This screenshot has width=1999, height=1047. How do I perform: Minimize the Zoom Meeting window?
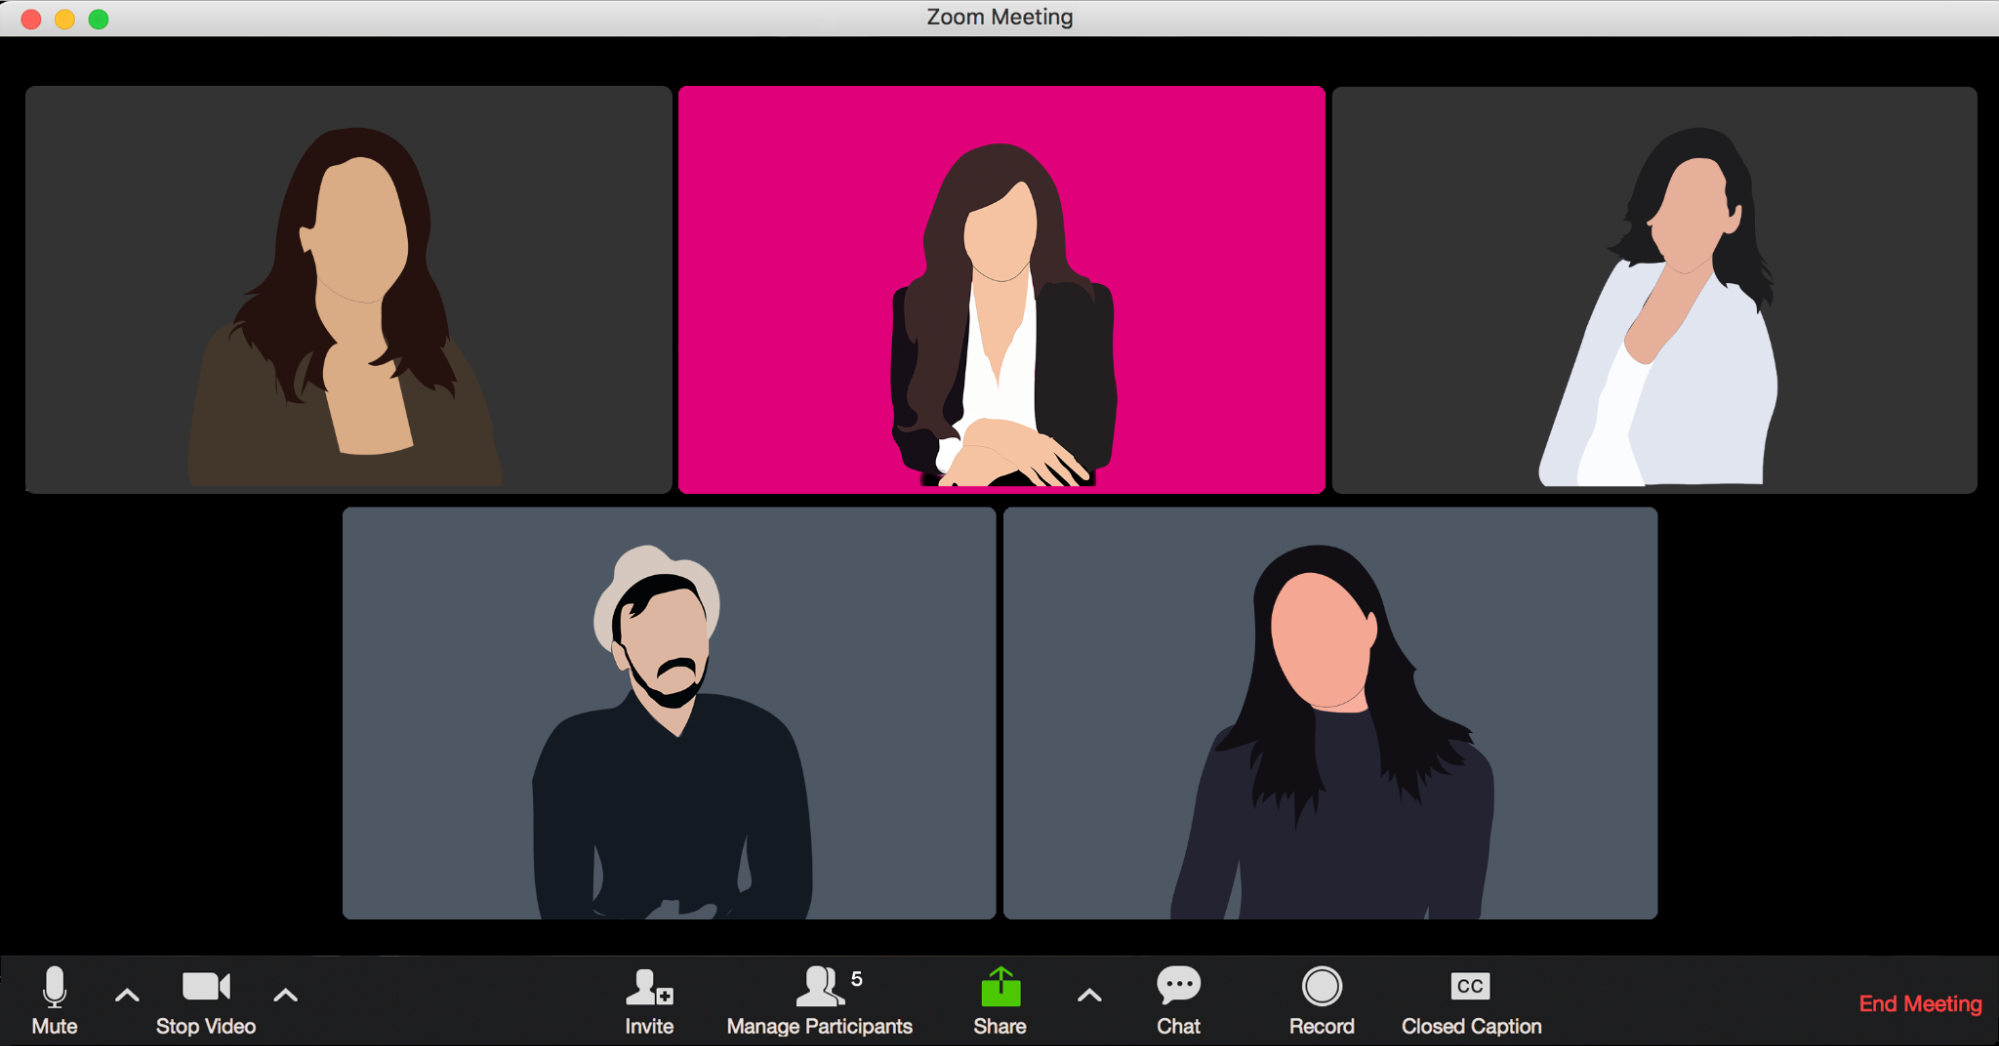65,19
